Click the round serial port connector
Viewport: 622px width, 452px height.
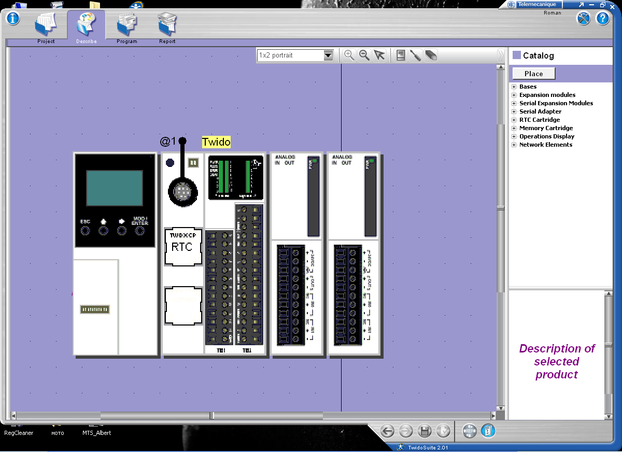tap(183, 192)
